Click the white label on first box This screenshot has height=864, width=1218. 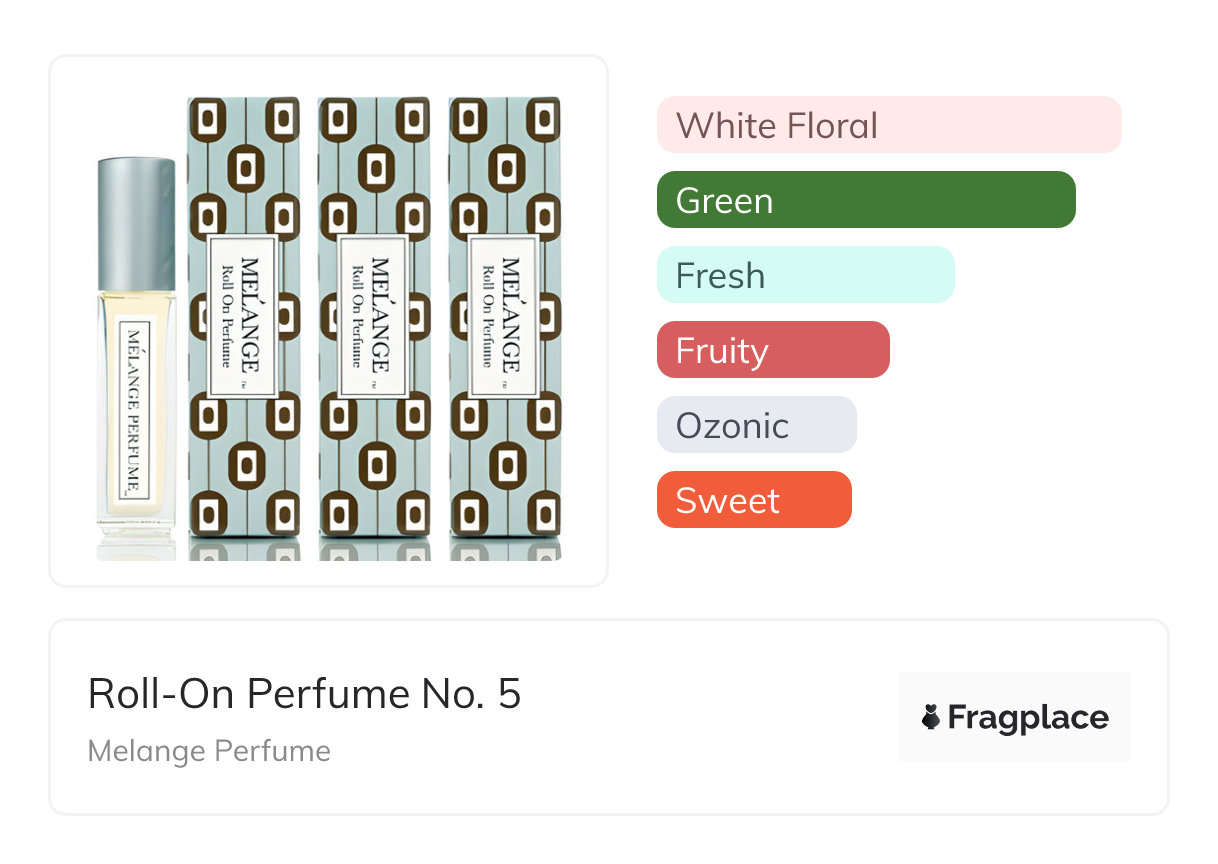[x=244, y=317]
